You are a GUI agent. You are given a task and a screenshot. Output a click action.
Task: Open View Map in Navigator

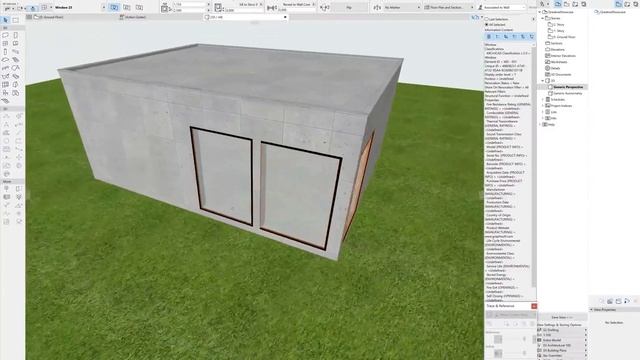pyautogui.click(x=566, y=4)
